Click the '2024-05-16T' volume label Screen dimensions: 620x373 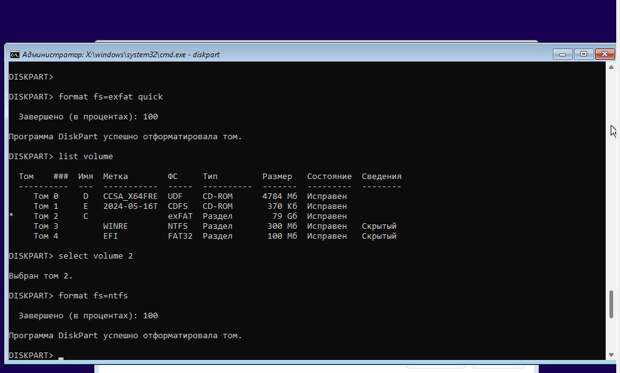click(x=130, y=206)
